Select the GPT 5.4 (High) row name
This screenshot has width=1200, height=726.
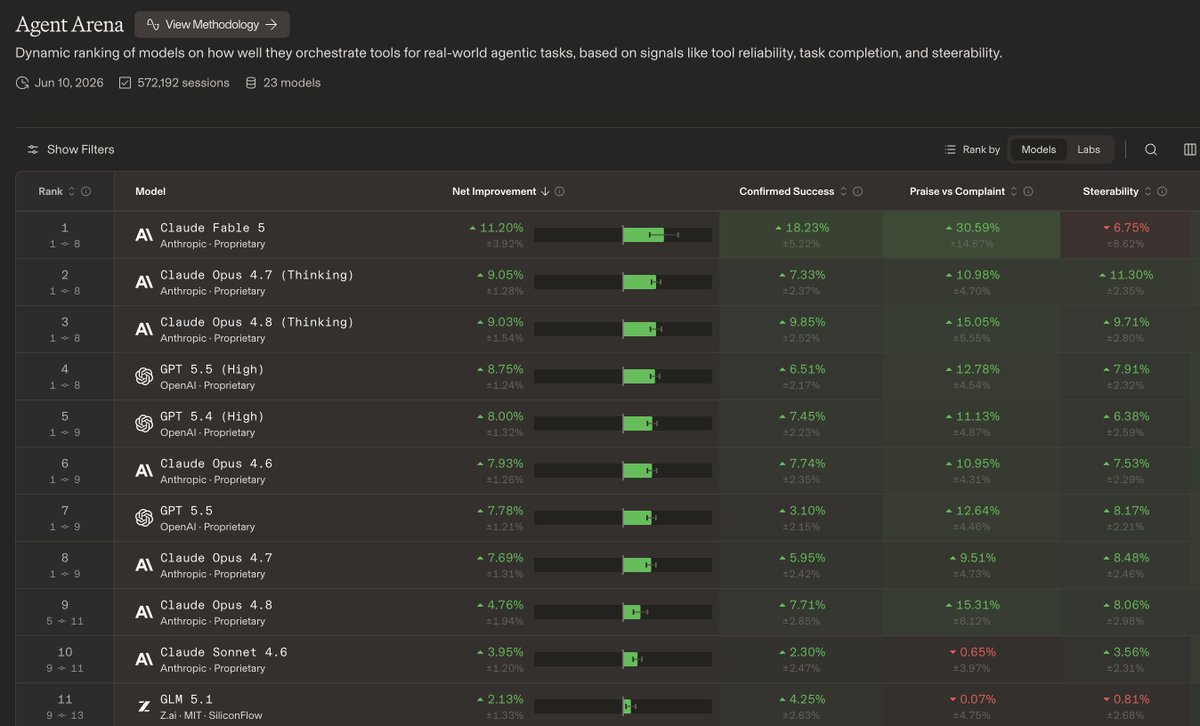click(212, 416)
